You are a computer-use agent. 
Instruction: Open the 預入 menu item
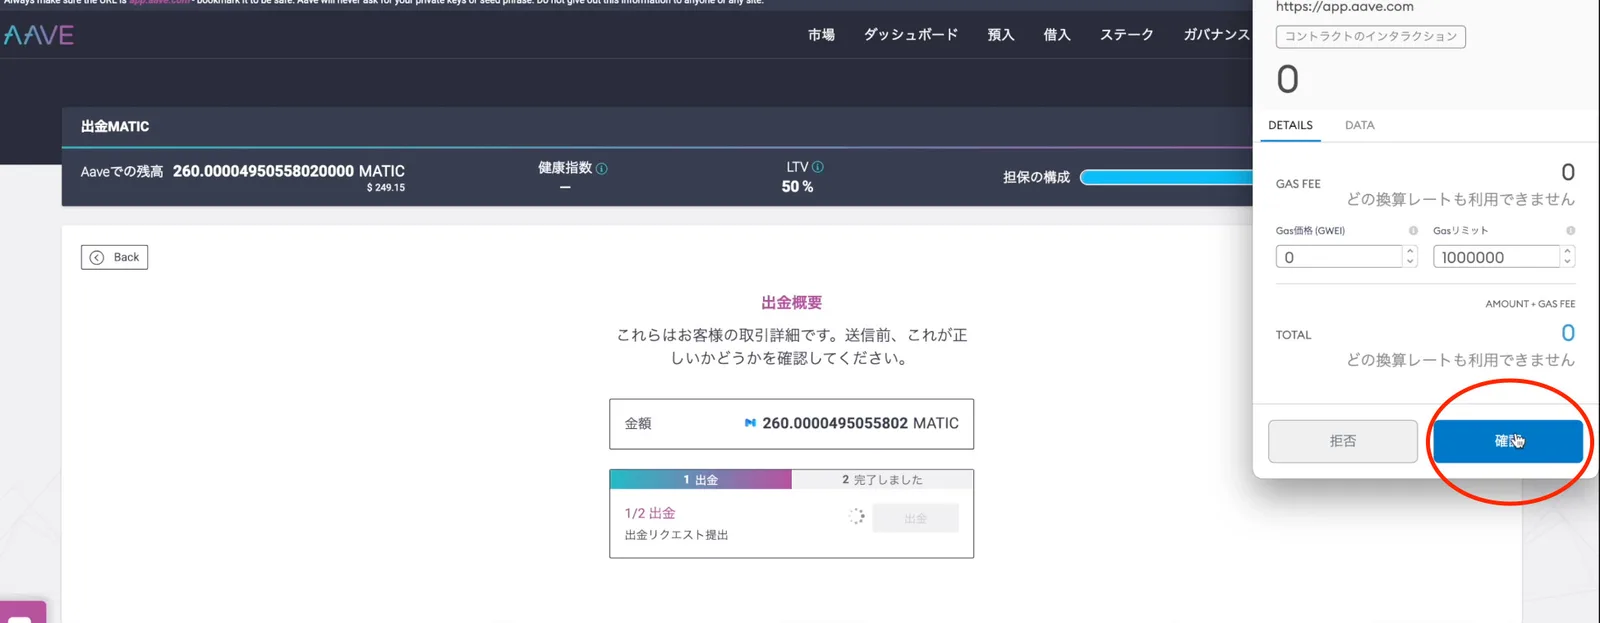(x=1001, y=35)
